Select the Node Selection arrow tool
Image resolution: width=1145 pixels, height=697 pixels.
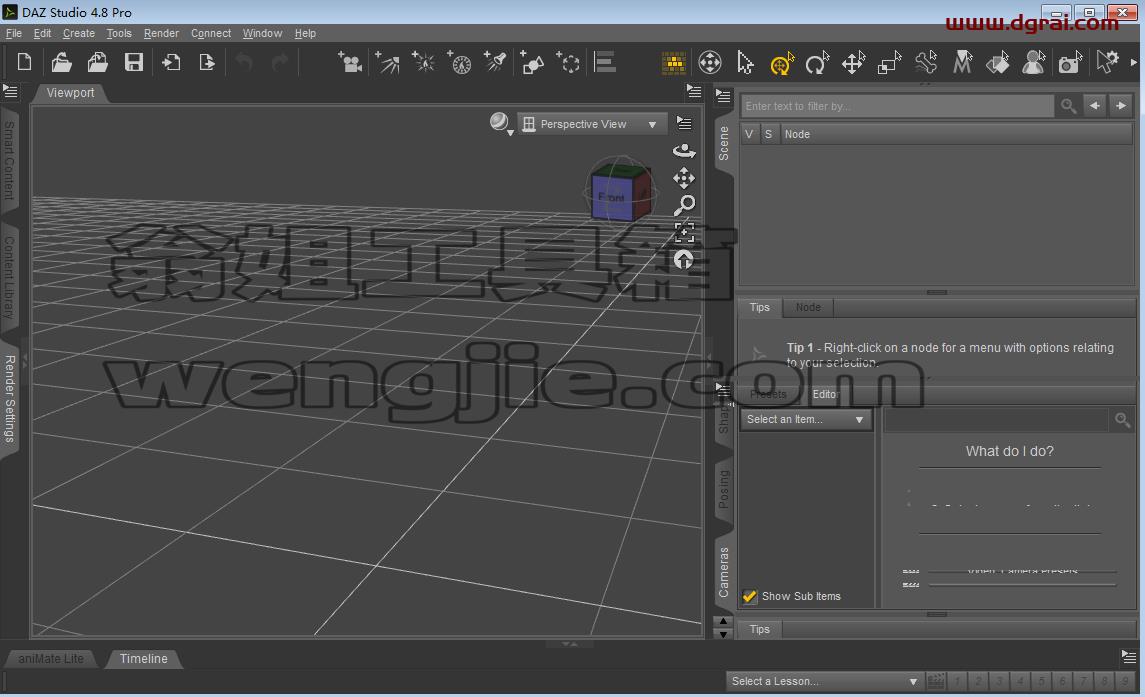point(745,63)
